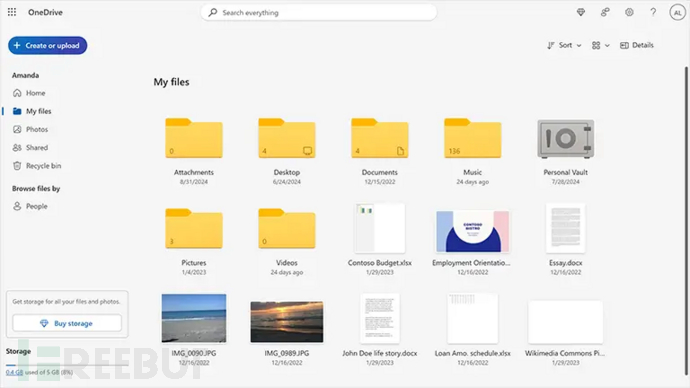The width and height of the screenshot is (690, 388).
Task: Click the Pictures folder name label
Action: (x=194, y=263)
